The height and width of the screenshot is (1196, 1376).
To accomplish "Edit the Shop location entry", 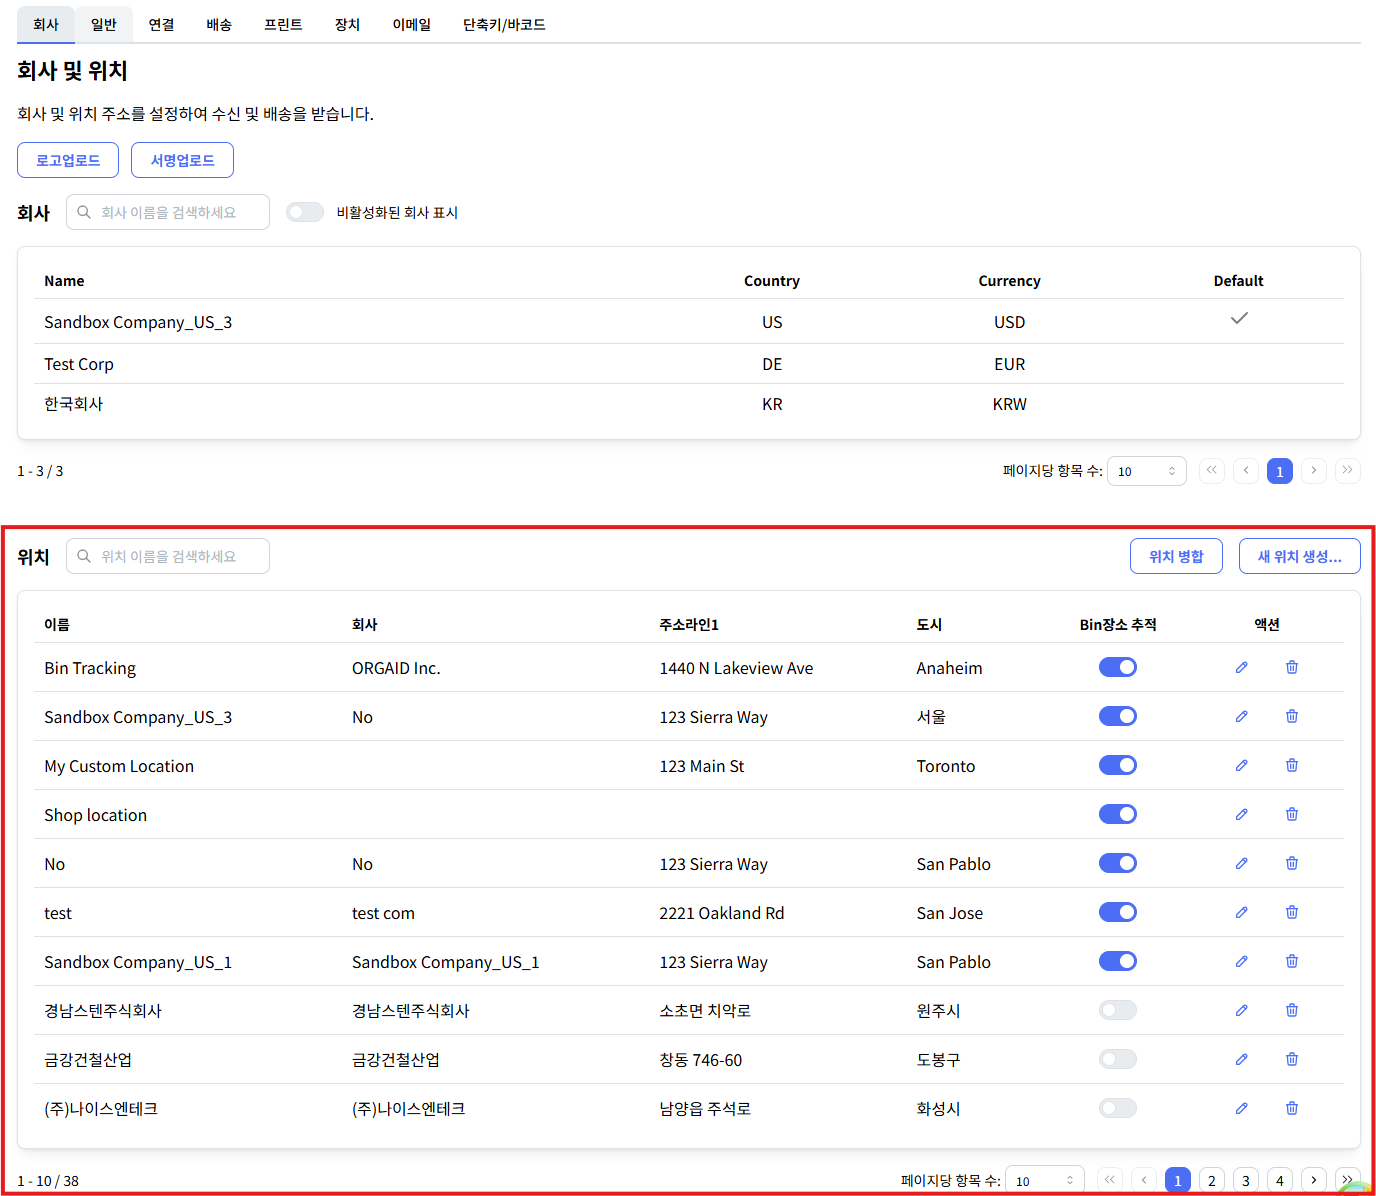I will 1241,814.
